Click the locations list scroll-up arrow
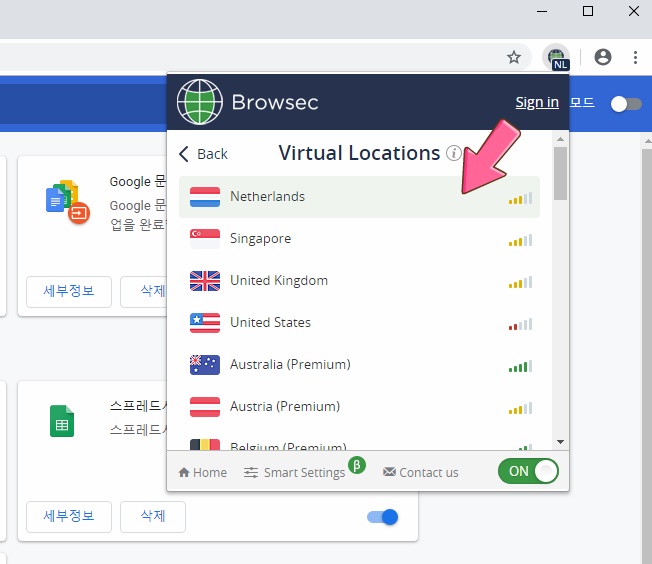Screen dimensions: 652x564 561,139
